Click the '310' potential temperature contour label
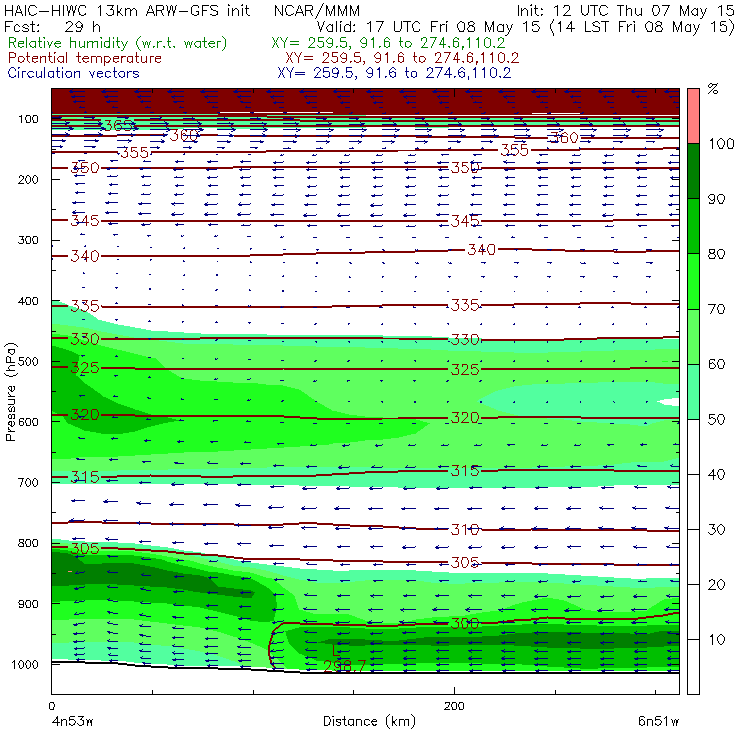This screenshot has height=740, width=740. tap(465, 530)
